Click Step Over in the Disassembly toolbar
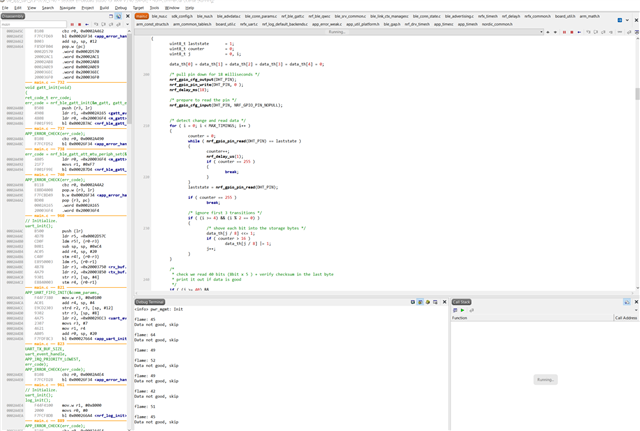 tap(103, 24)
